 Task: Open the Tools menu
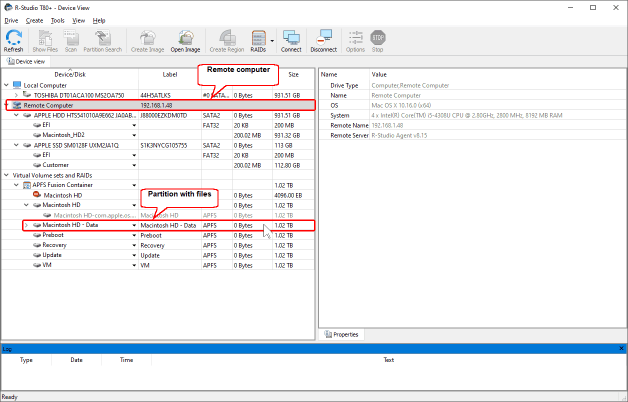pyautogui.click(x=58, y=20)
